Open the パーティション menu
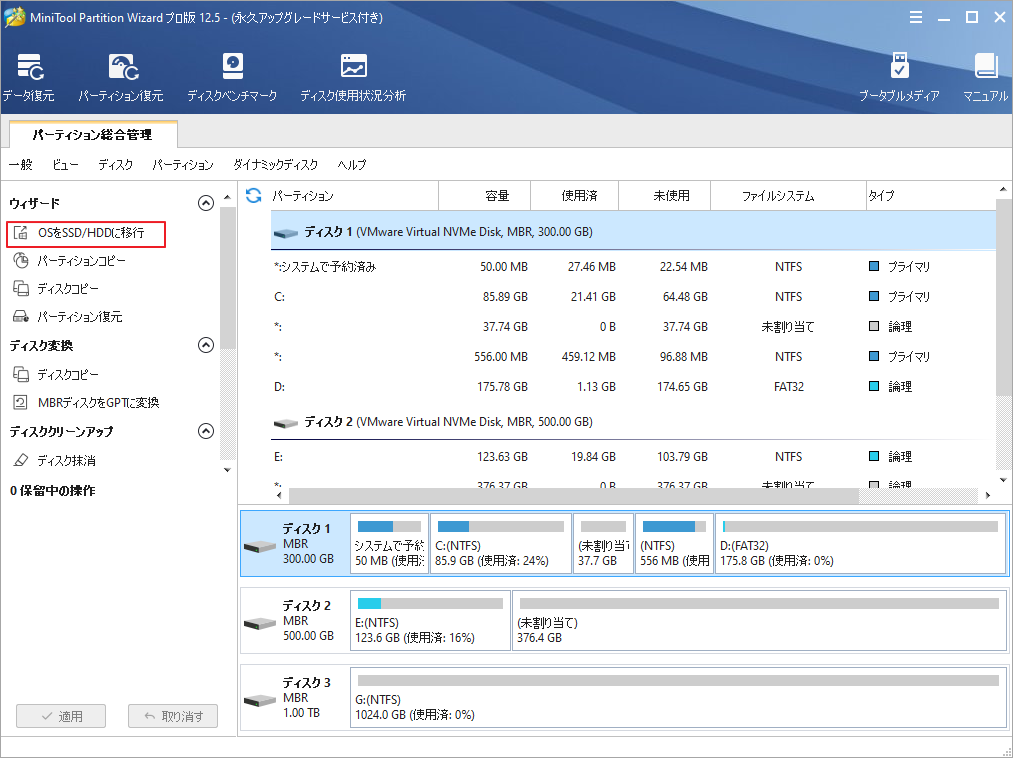Image resolution: width=1013 pixels, height=758 pixels. [183, 165]
